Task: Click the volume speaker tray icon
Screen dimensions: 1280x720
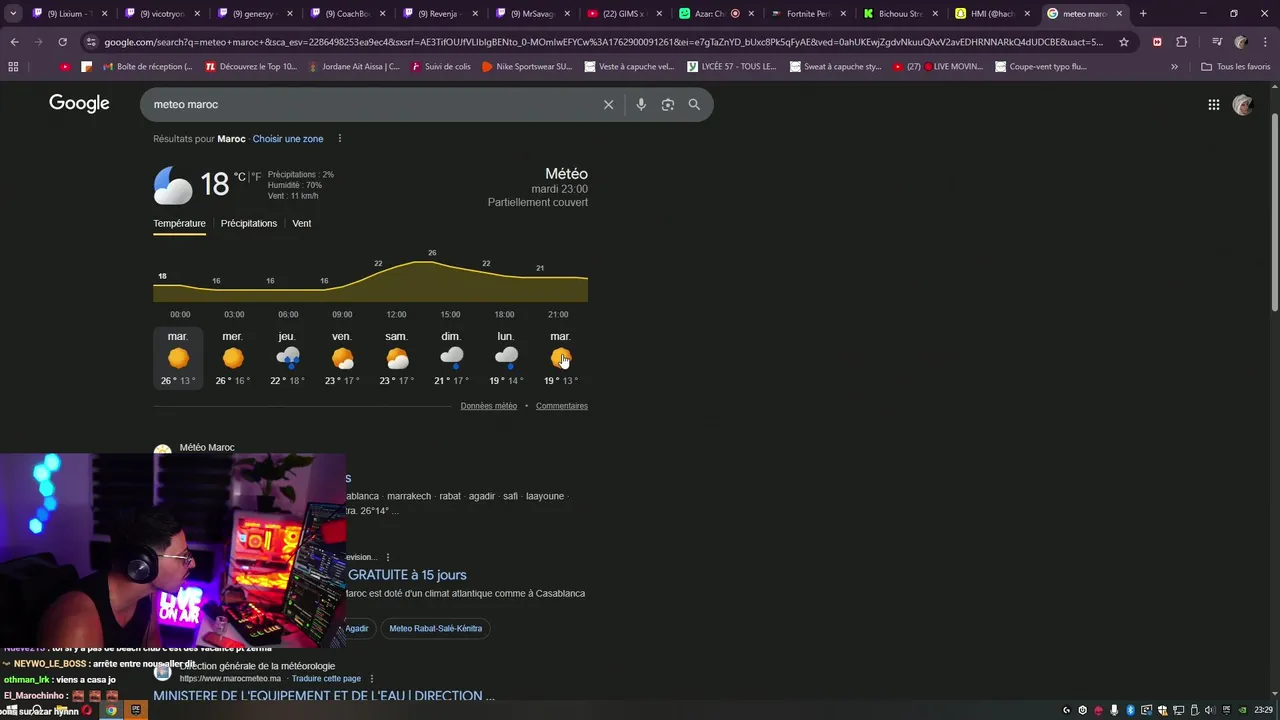Action: pyautogui.click(x=1209, y=710)
